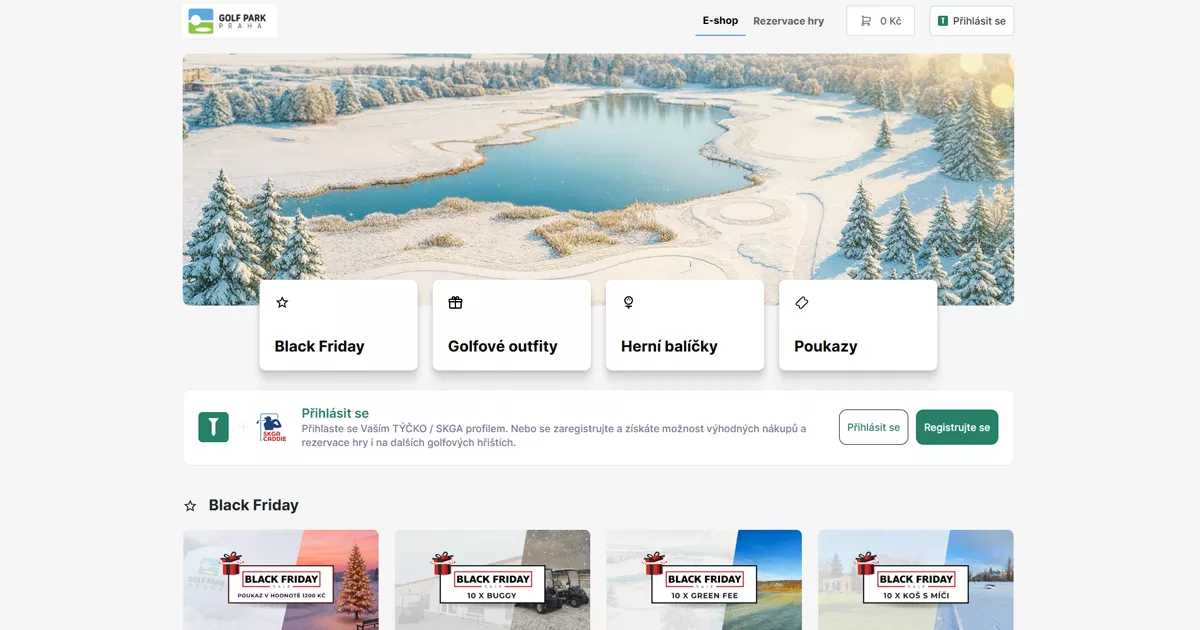
Task: Open the 10 x Buggy product thumbnail
Action: coord(492,580)
